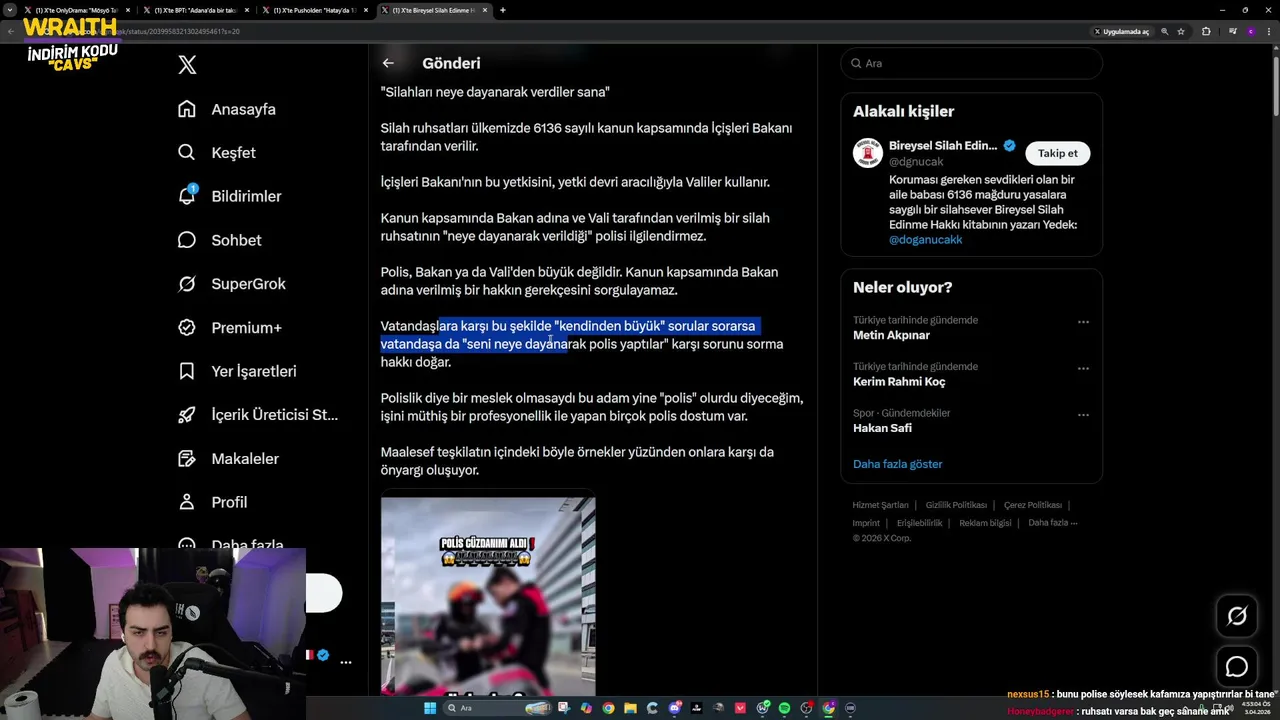The height and width of the screenshot is (720, 1280).
Task: Click the Ara search field on X
Action: (x=971, y=63)
